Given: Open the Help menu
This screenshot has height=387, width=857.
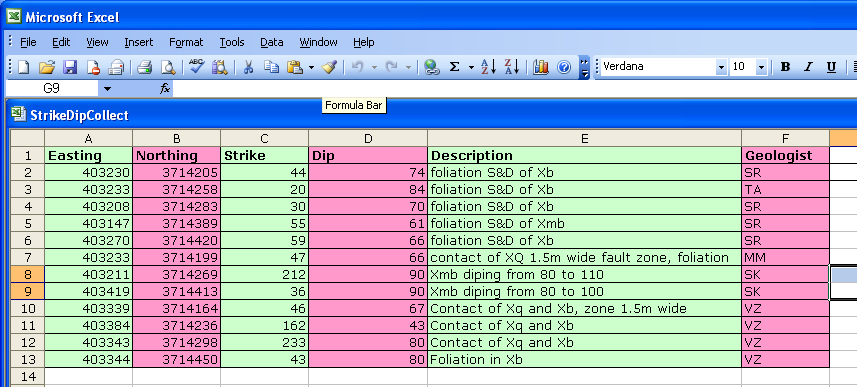Looking at the screenshot, I should (363, 42).
